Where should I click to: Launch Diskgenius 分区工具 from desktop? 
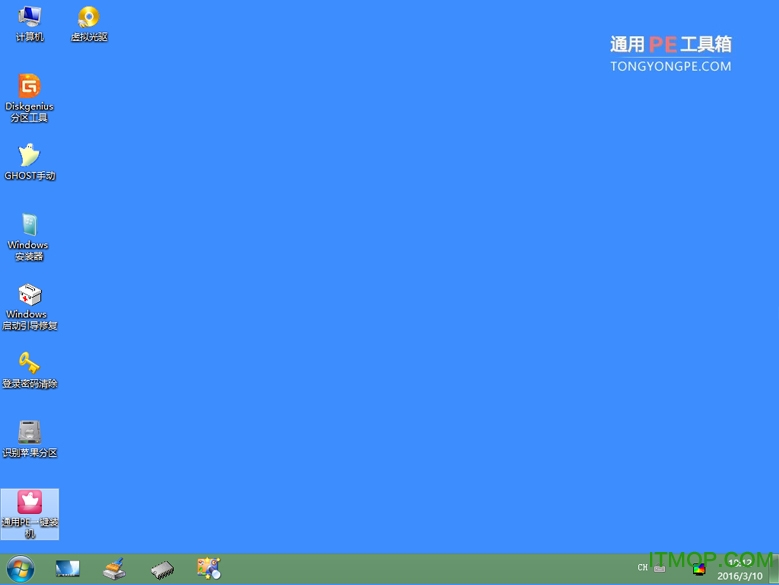point(29,95)
